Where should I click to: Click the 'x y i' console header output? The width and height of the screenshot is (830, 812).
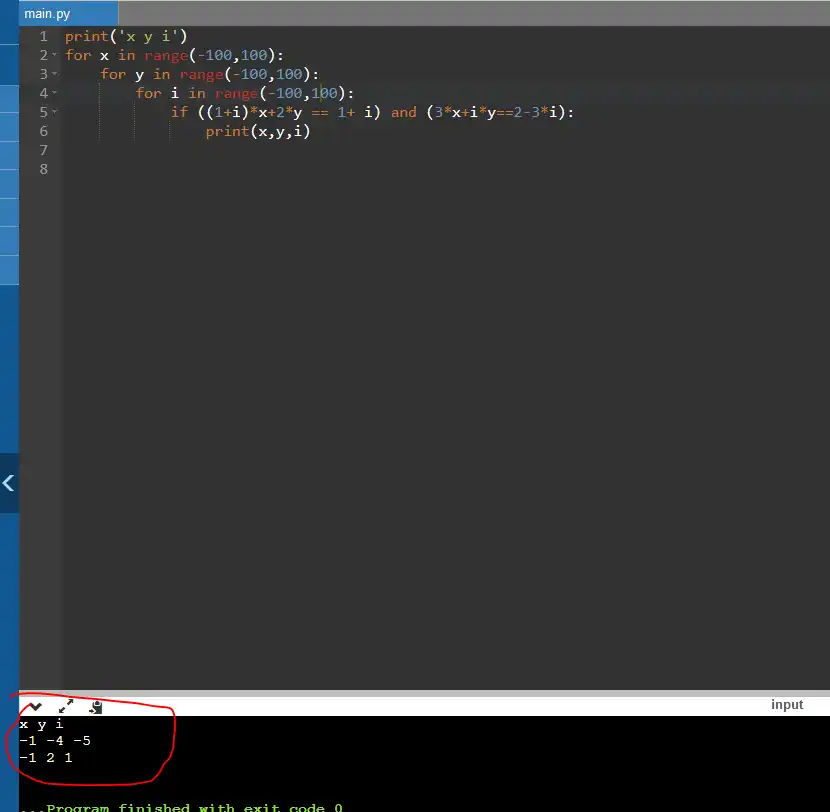41,724
